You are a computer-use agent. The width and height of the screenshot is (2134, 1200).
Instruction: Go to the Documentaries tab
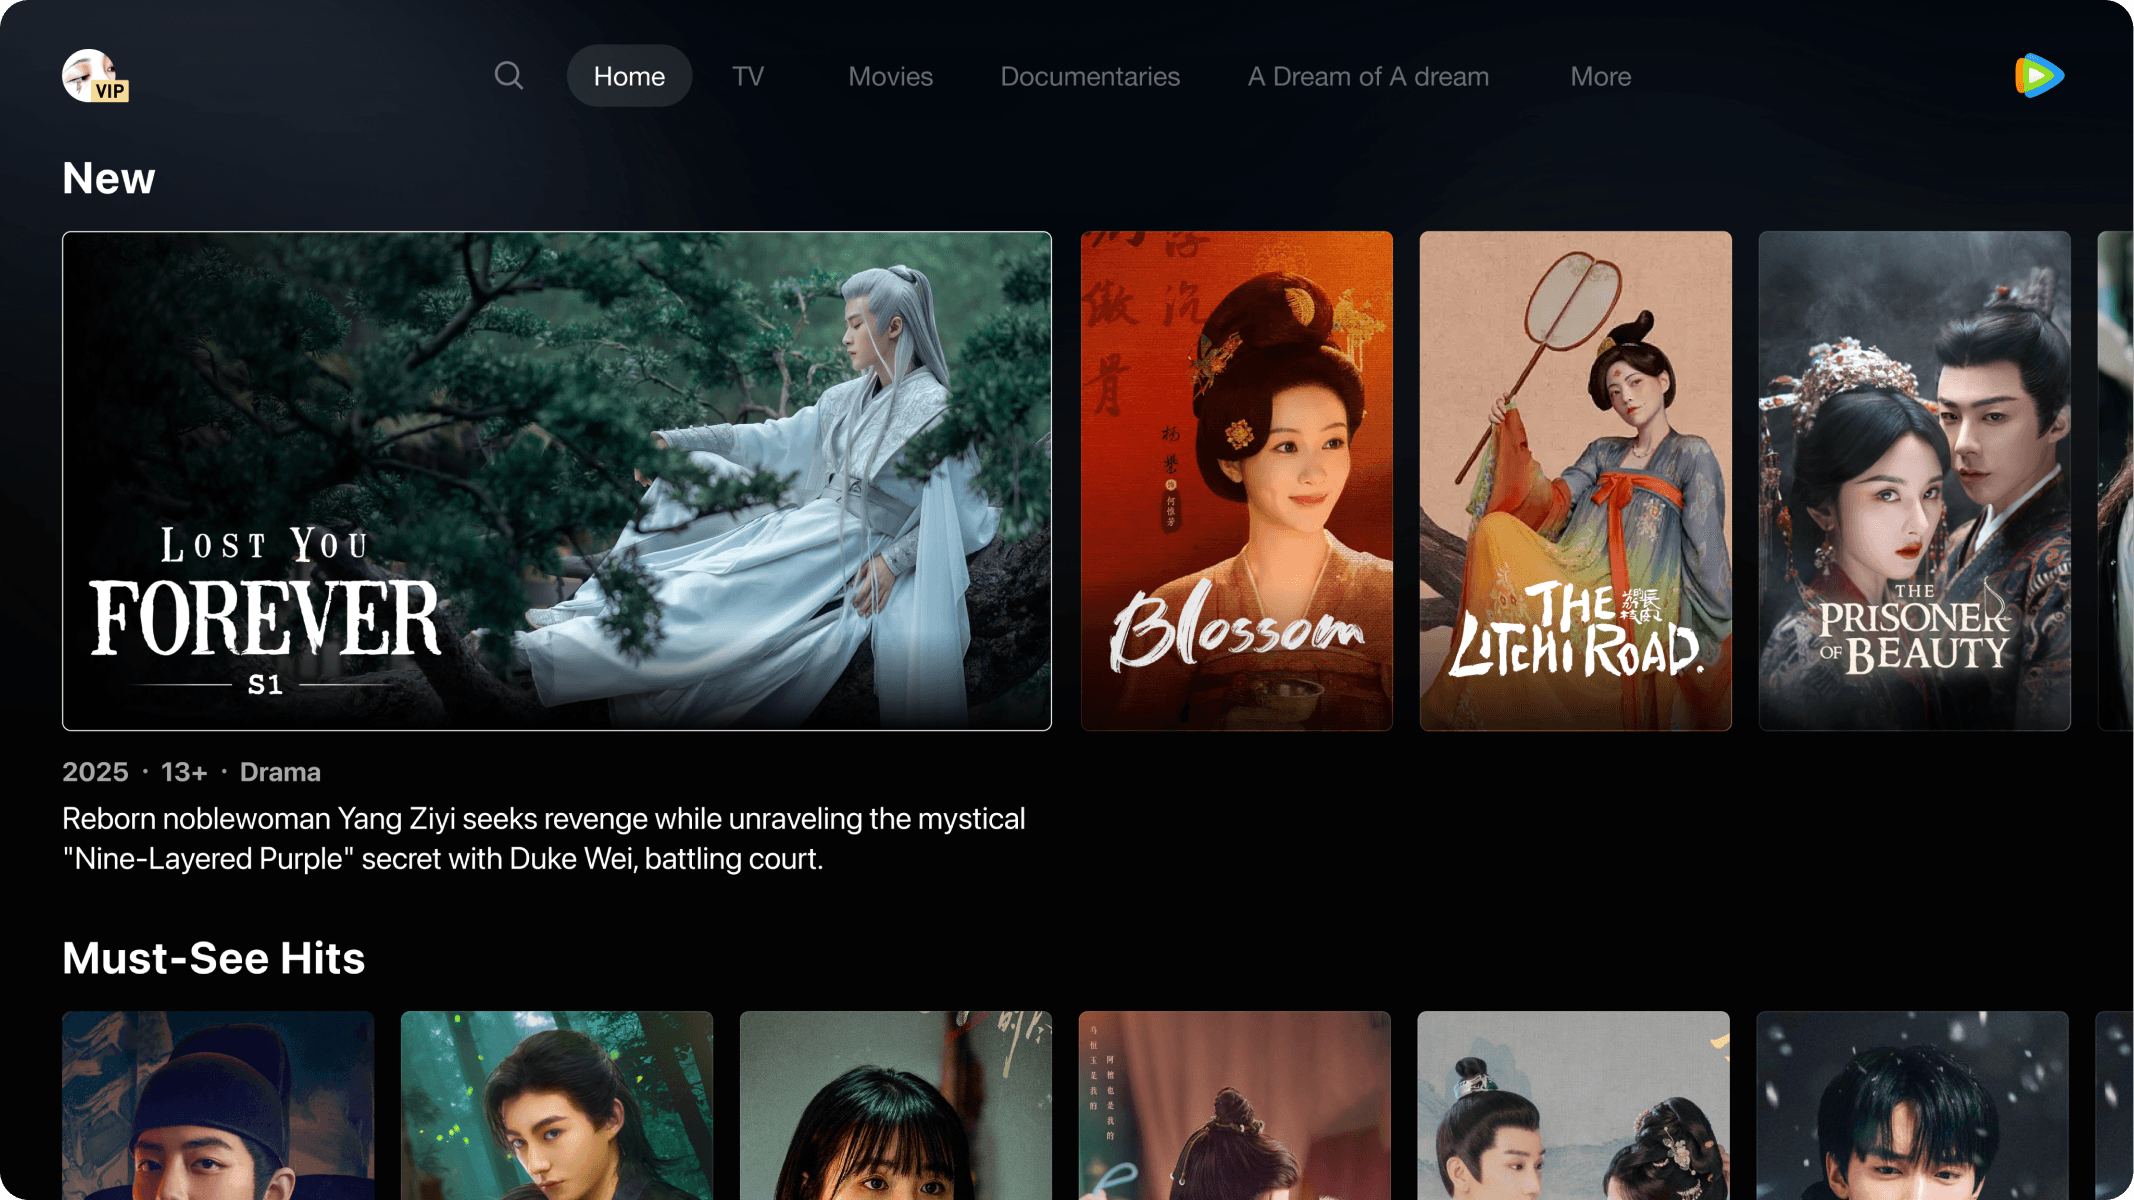1090,76
